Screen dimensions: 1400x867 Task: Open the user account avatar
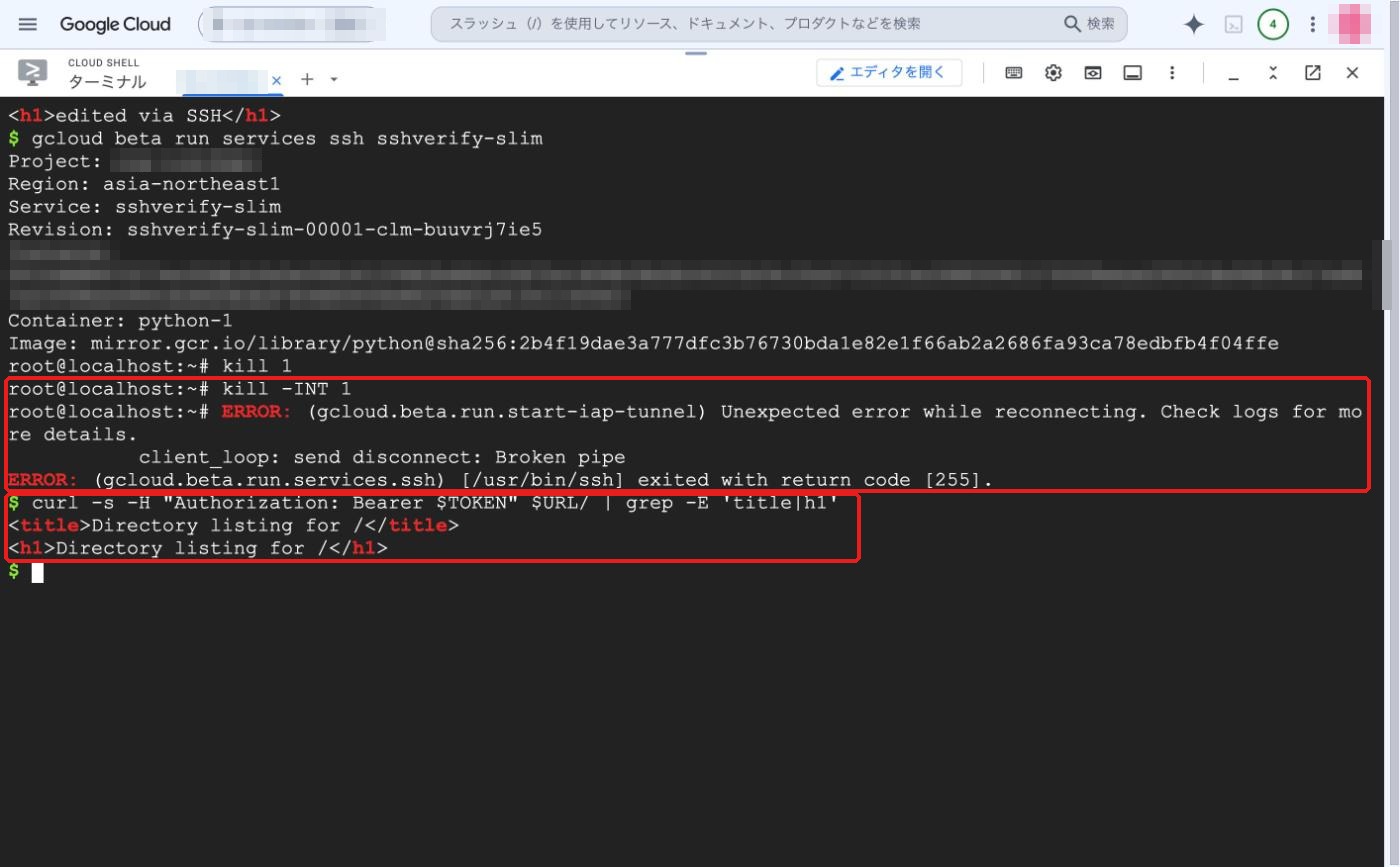(1350, 25)
